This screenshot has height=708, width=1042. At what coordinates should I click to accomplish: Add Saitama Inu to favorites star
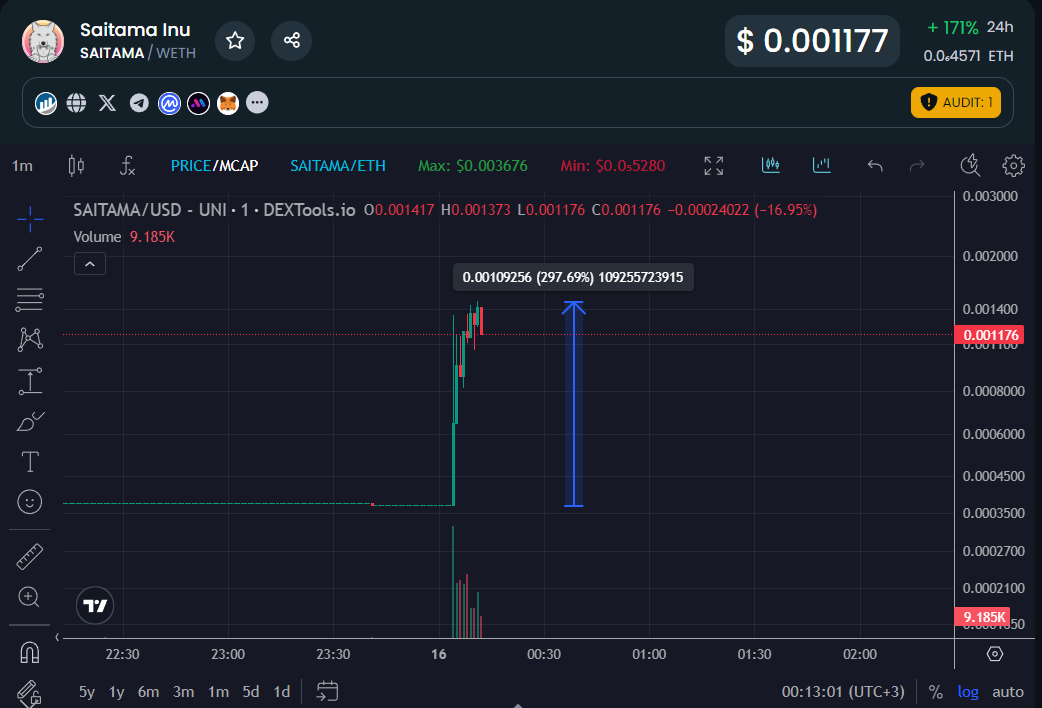235,41
